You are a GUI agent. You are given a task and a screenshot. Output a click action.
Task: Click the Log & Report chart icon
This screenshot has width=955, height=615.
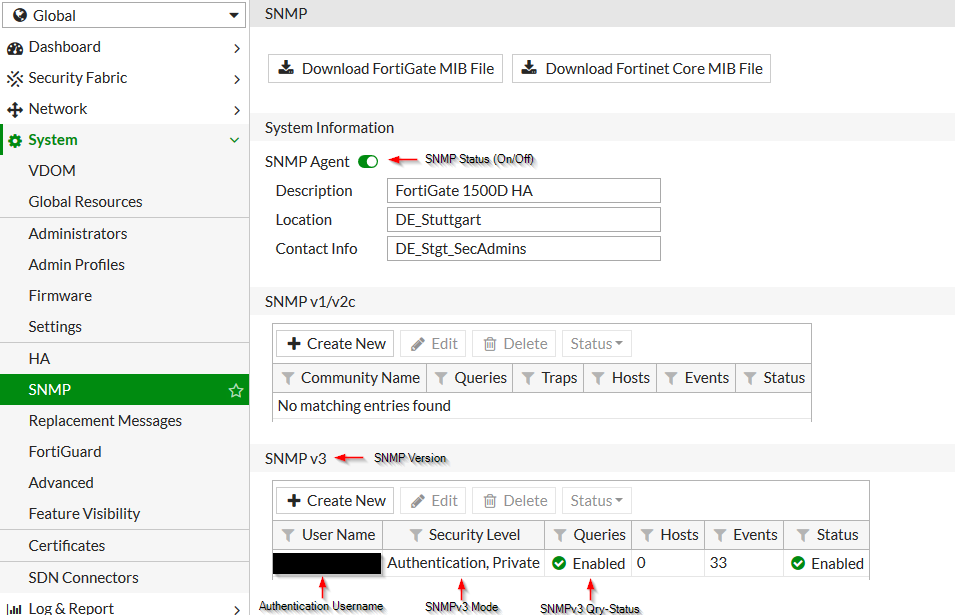point(14,608)
